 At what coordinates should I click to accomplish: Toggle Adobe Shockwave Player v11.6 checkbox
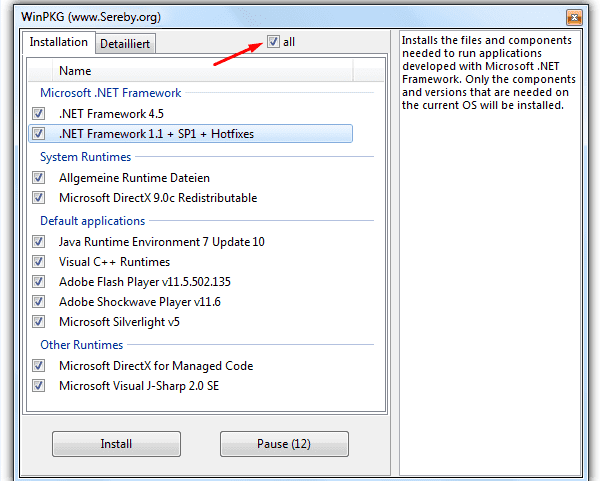(x=38, y=302)
